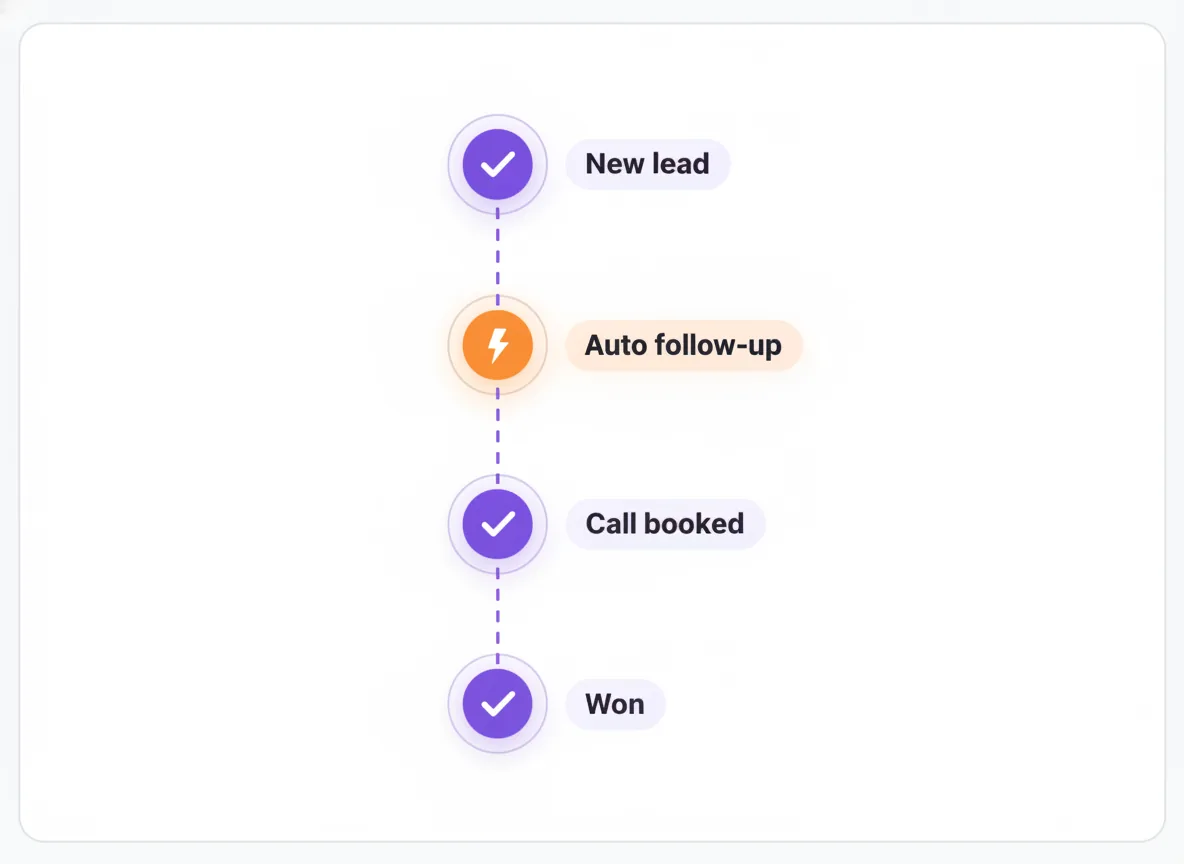Click the outer halo ring of the Won step
This screenshot has width=1184, height=864.
coord(455,704)
